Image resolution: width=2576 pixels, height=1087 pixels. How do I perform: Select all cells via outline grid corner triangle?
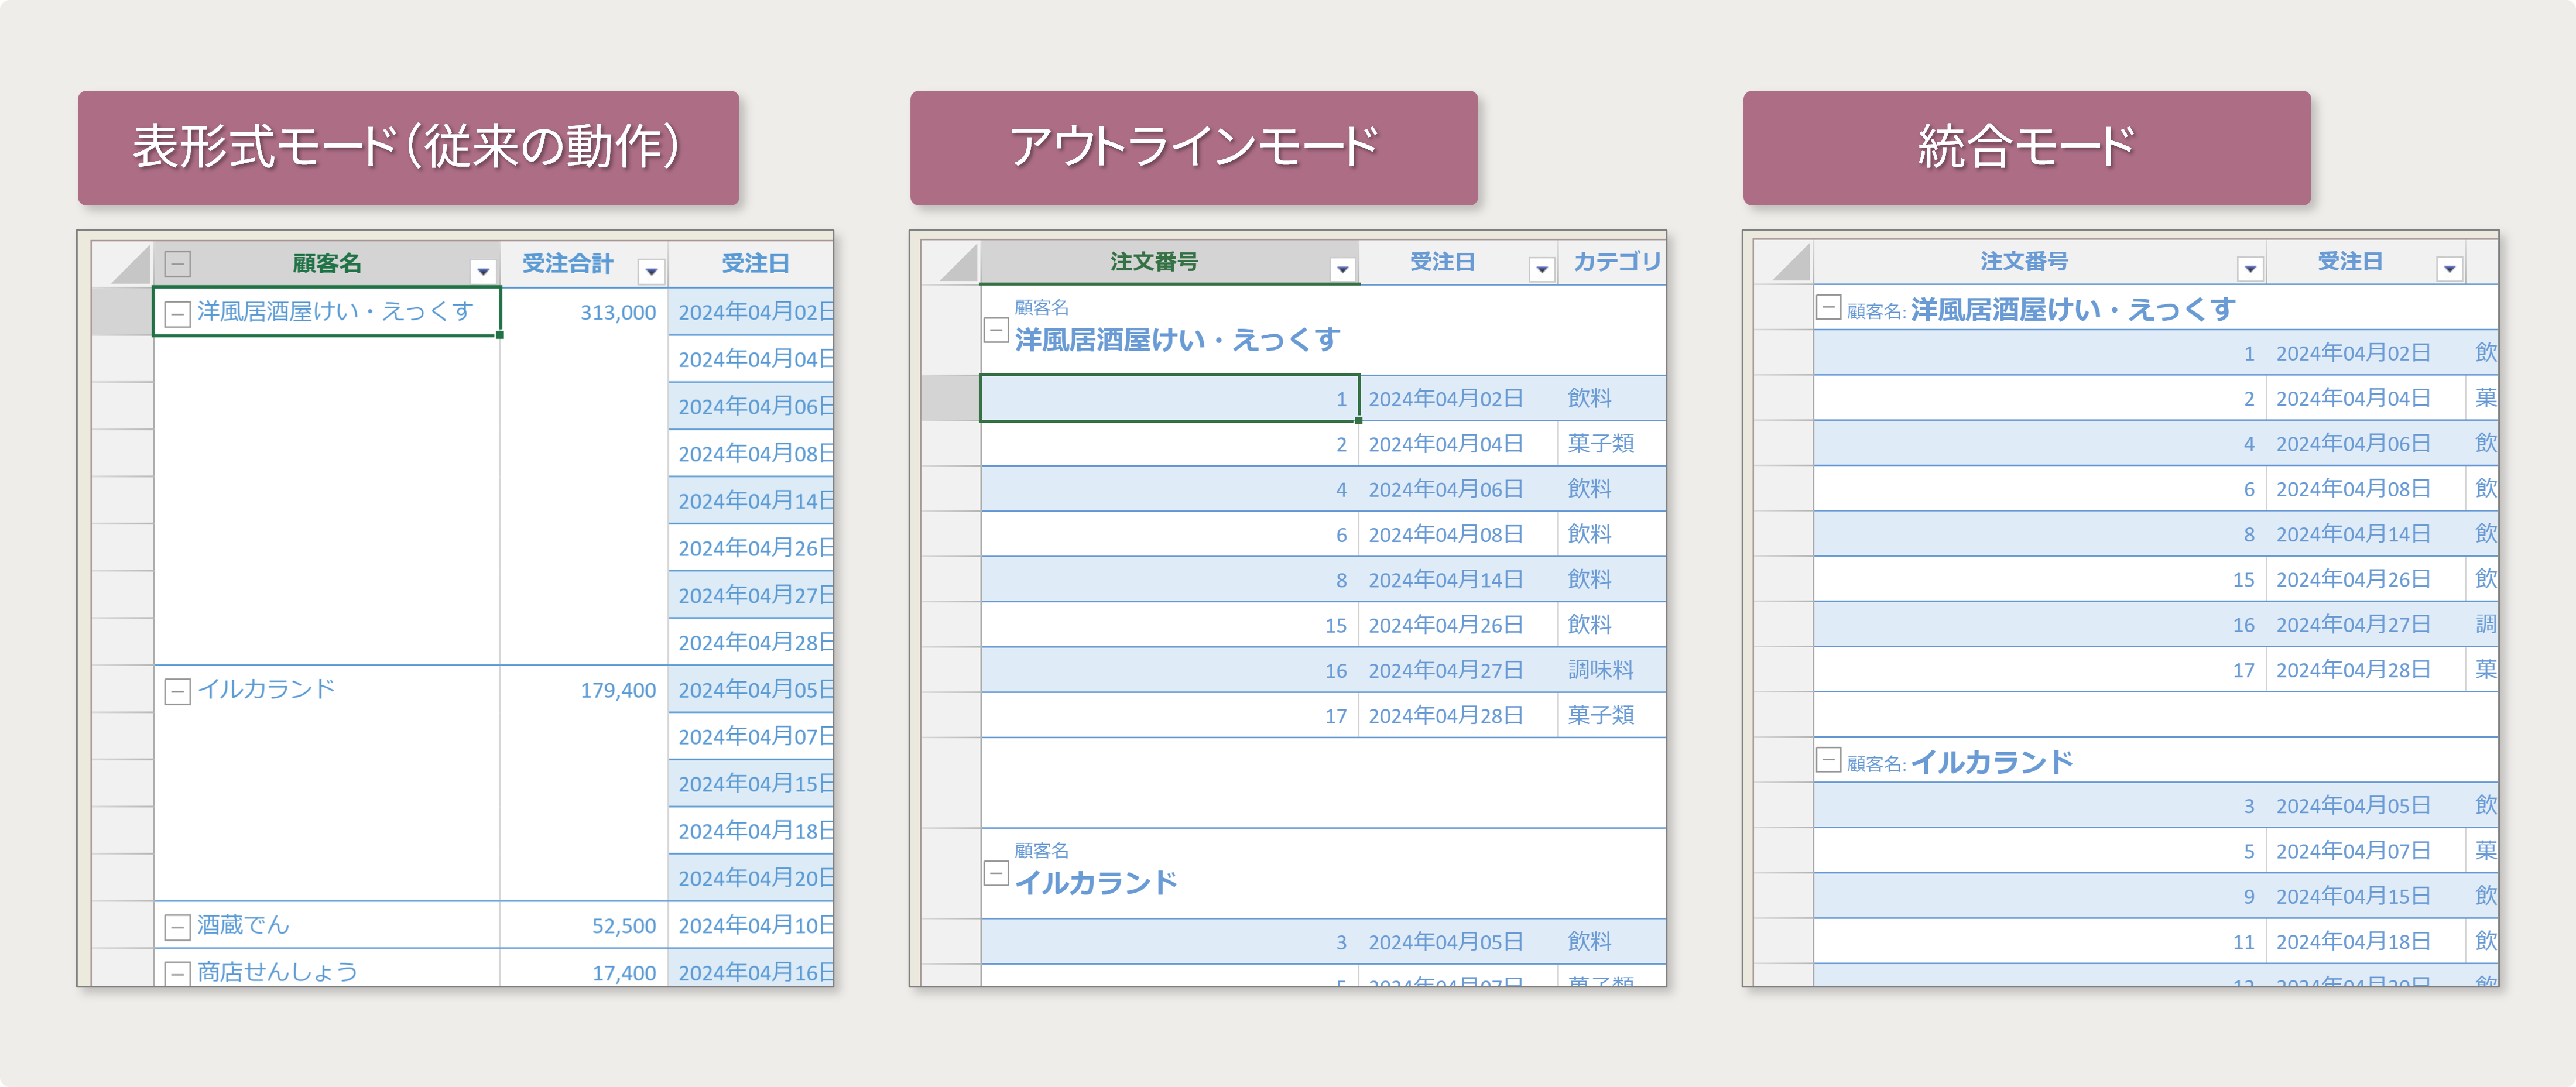[x=959, y=262]
